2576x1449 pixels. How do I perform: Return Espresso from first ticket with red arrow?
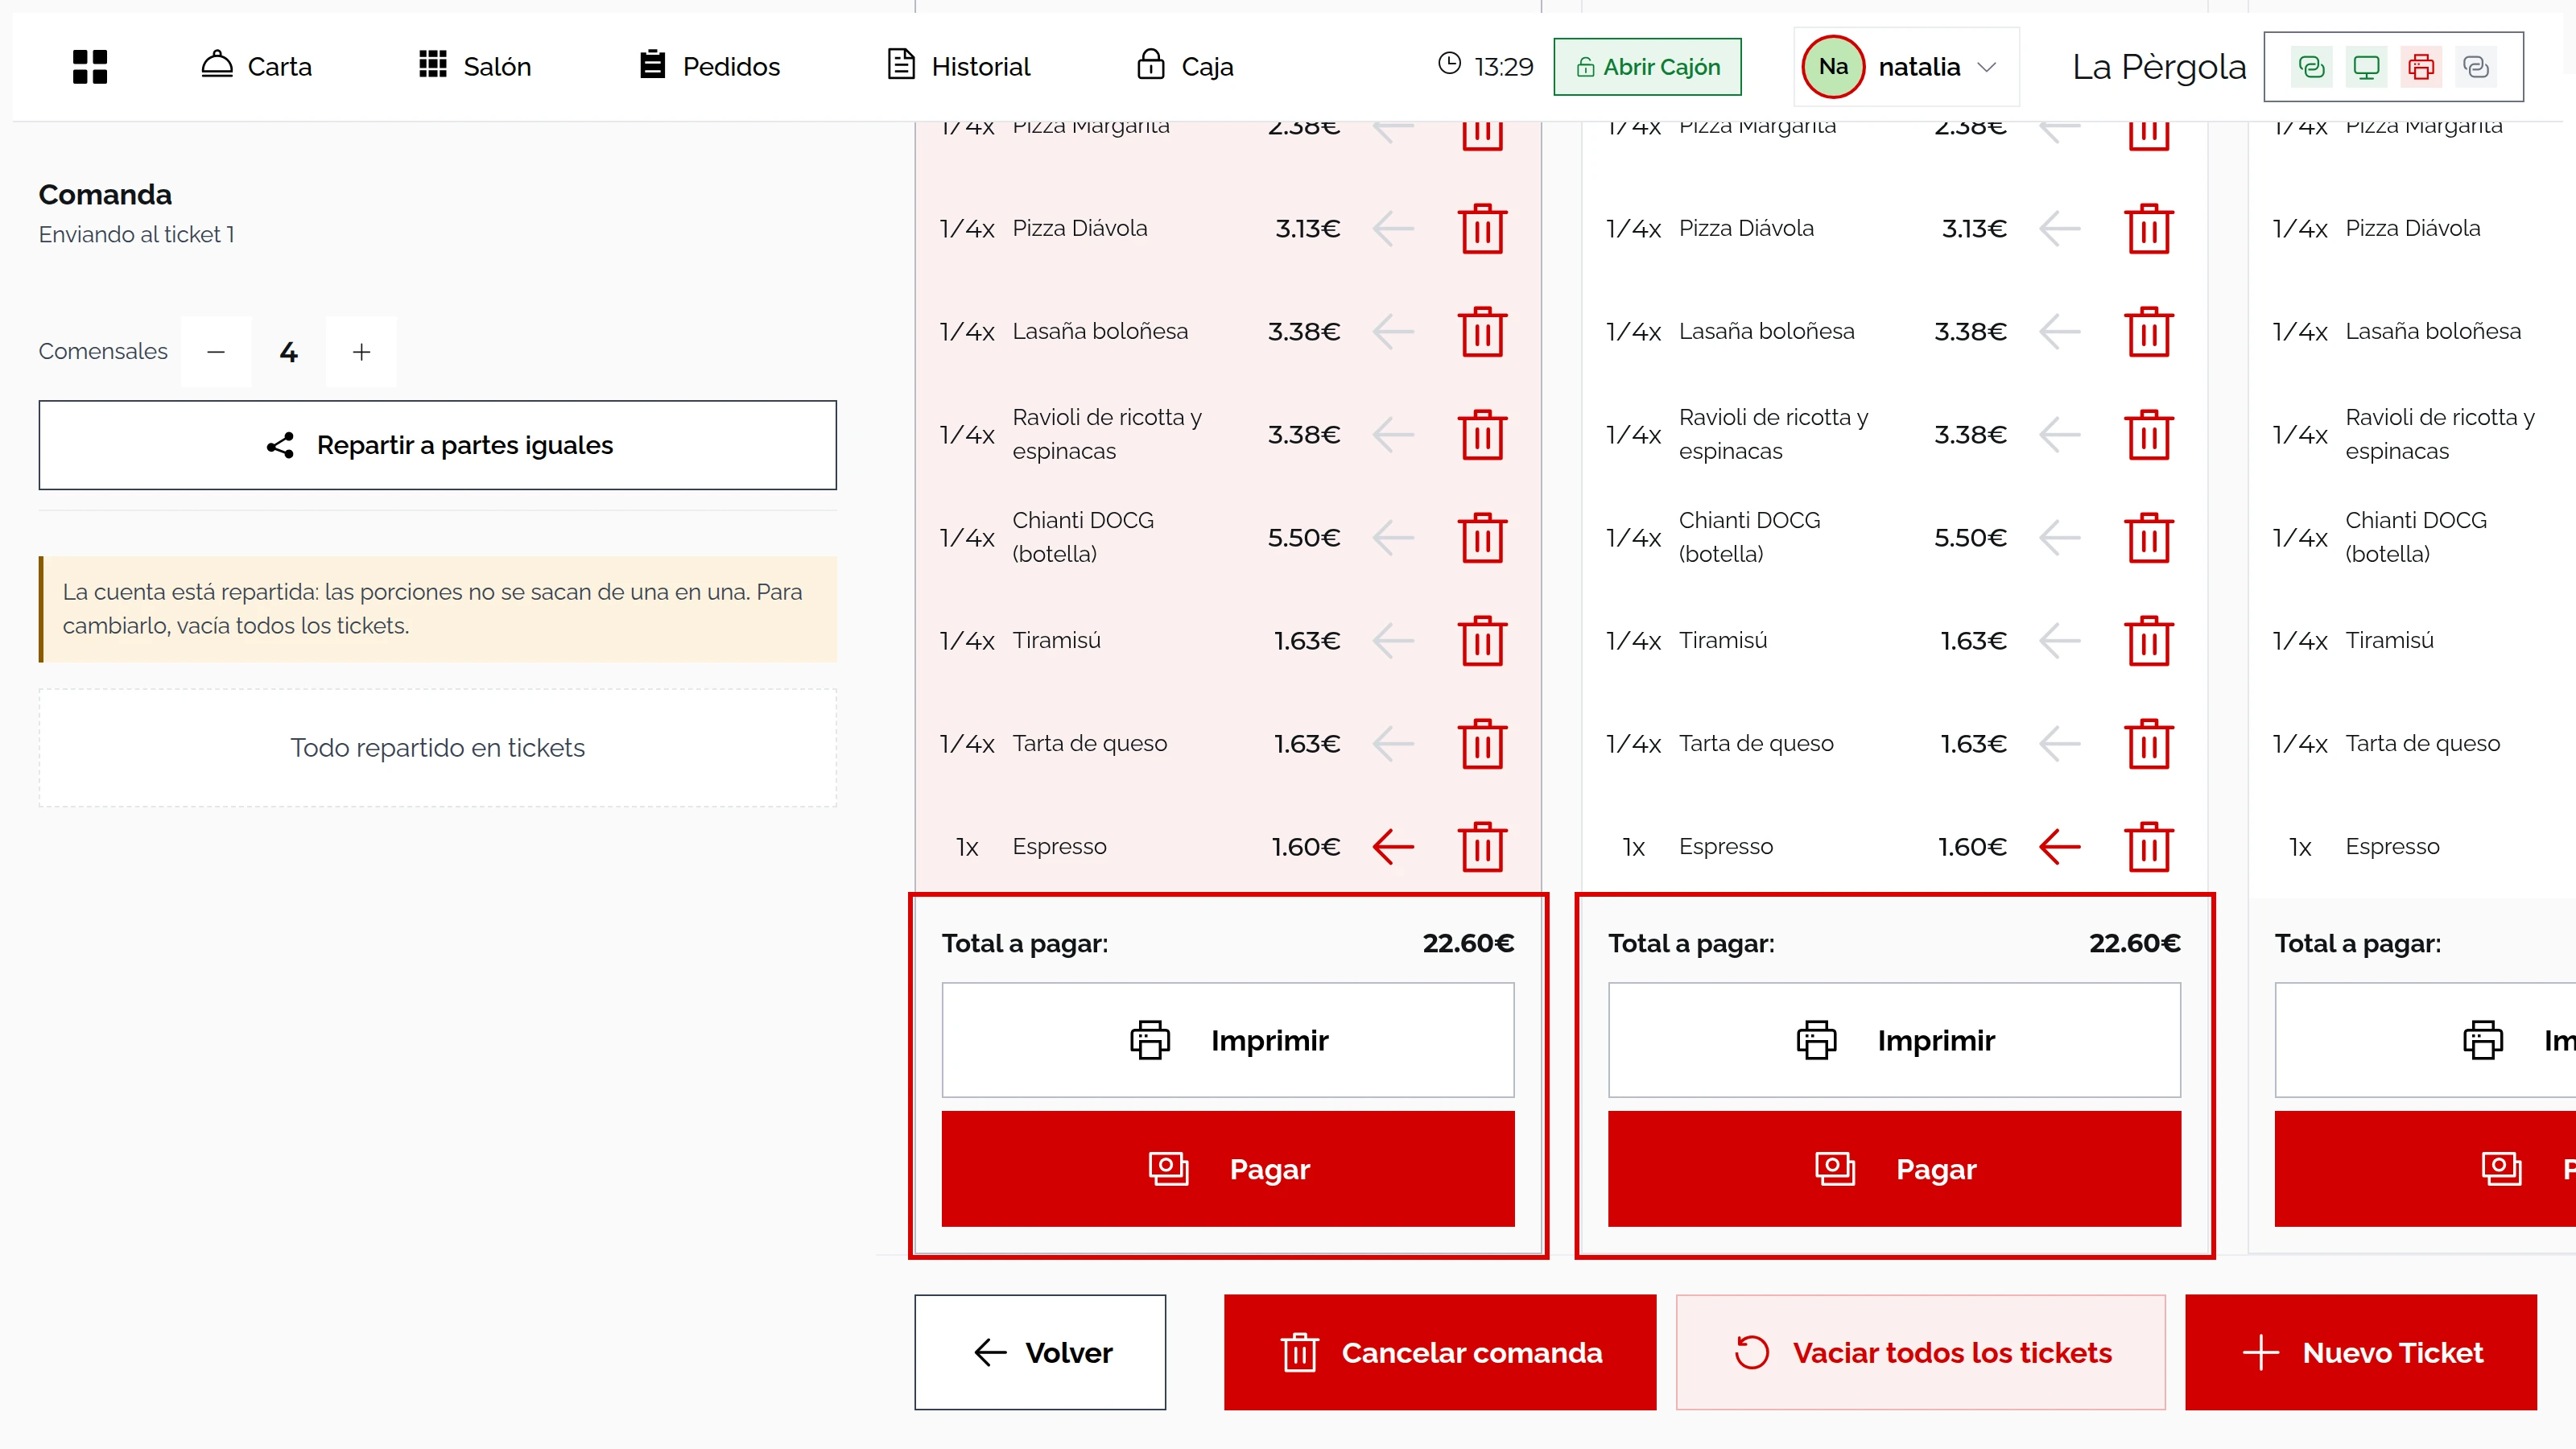coord(1393,847)
